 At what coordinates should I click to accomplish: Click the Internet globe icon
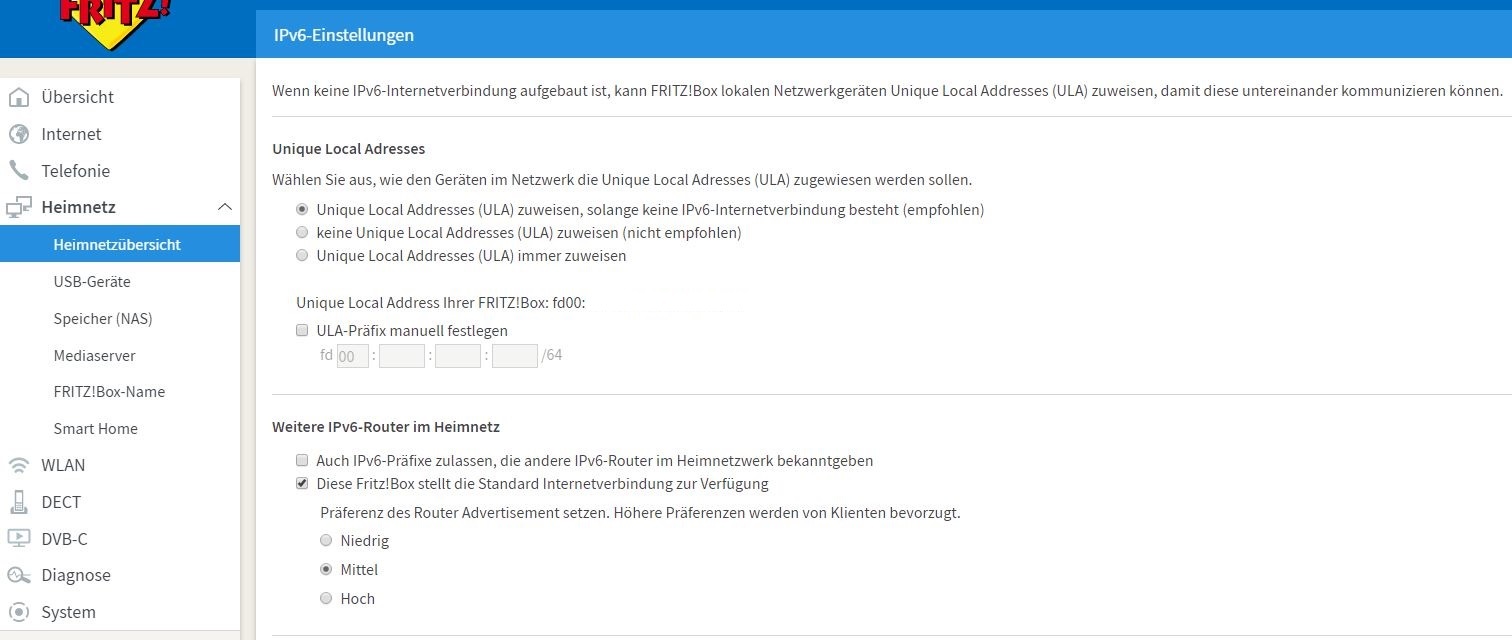[x=18, y=134]
